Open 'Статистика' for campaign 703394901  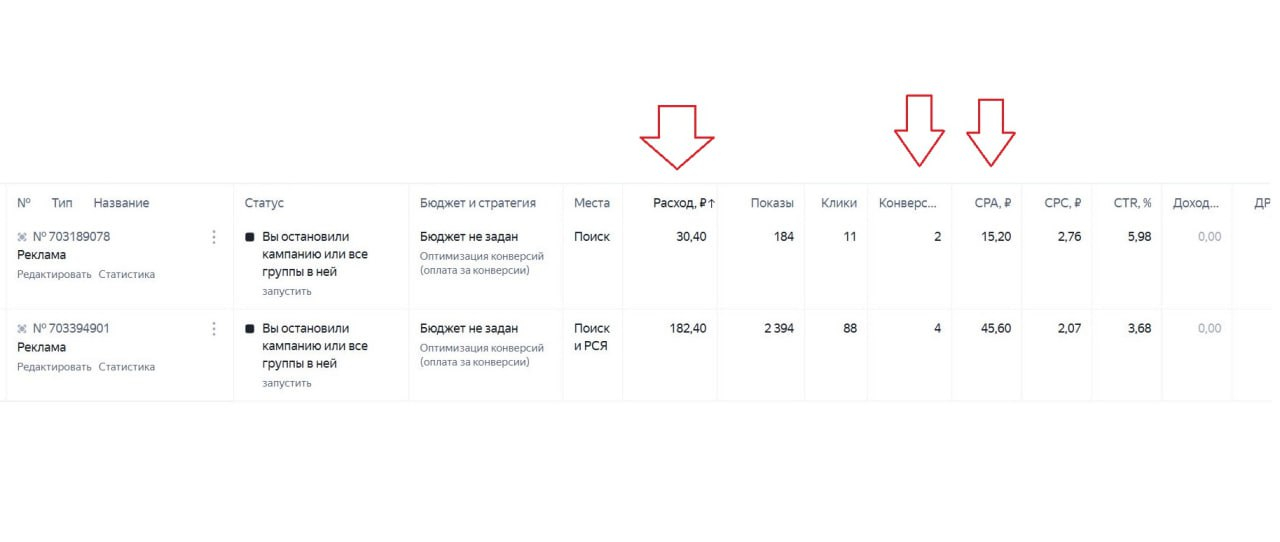(x=126, y=367)
